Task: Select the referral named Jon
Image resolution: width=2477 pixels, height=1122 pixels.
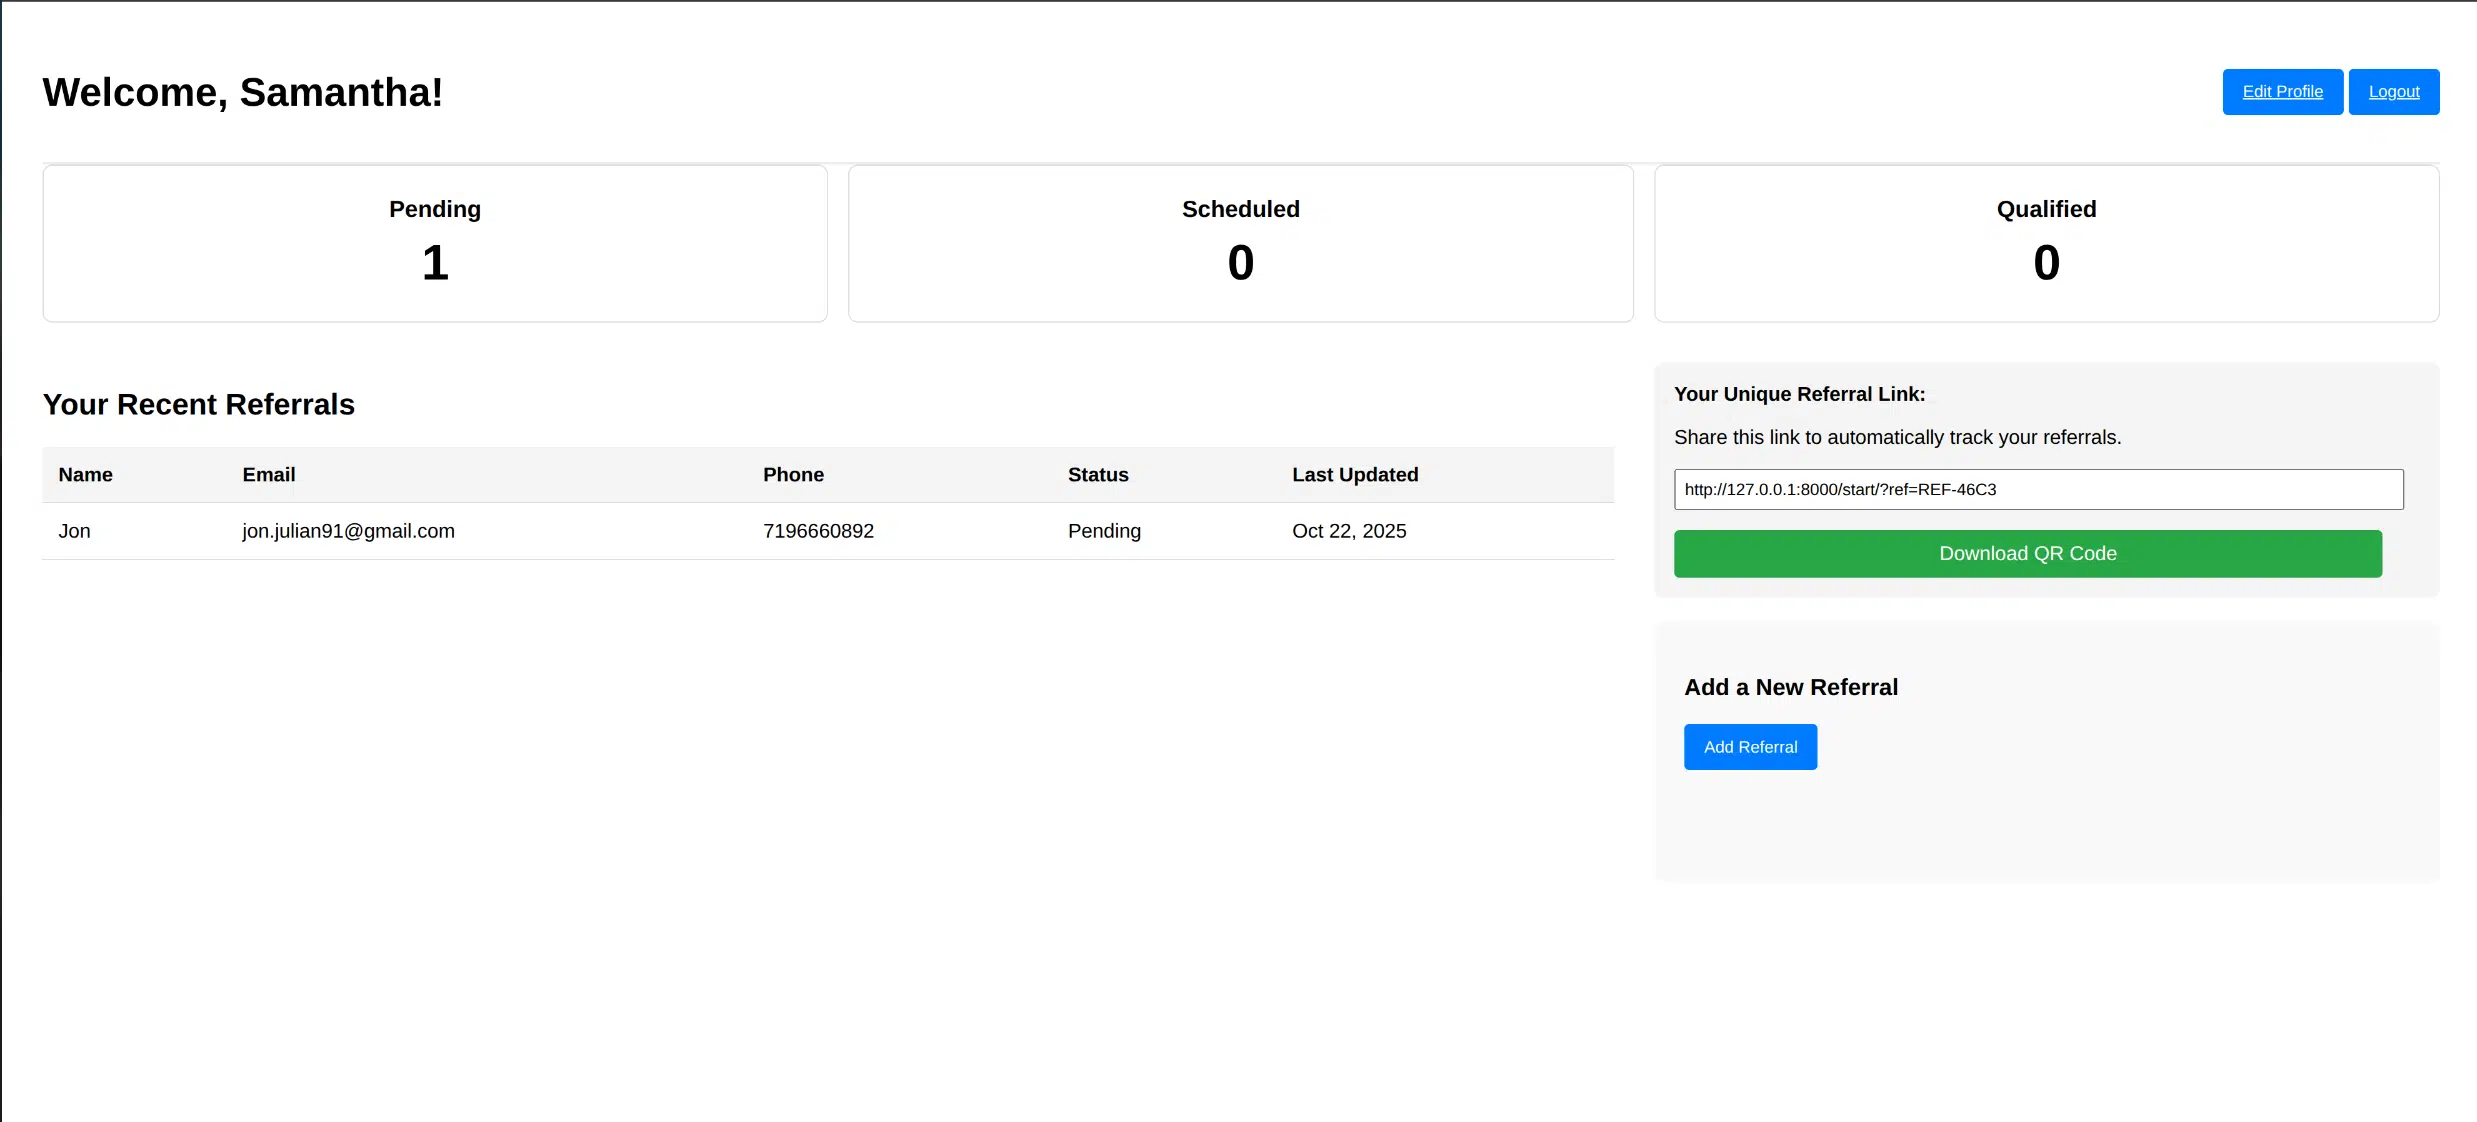Action: [x=75, y=531]
